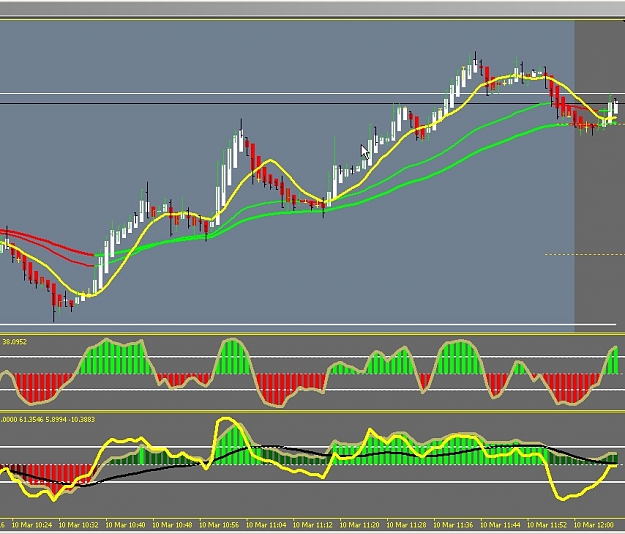Select the 10 Mar 11:36 time label
The height and width of the screenshot is (534, 625).
[x=454, y=525]
